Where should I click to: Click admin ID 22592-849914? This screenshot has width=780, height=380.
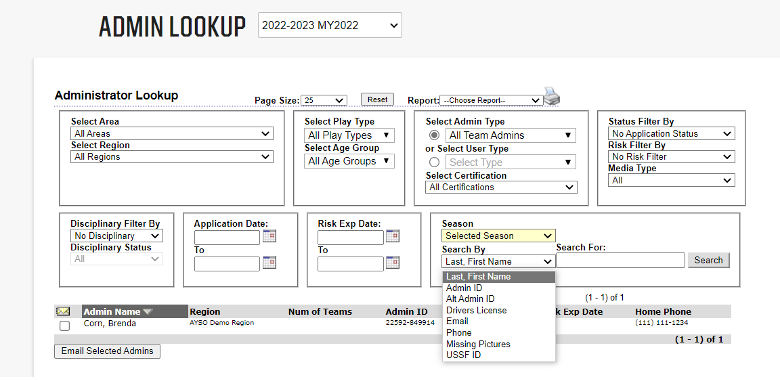[410, 323]
